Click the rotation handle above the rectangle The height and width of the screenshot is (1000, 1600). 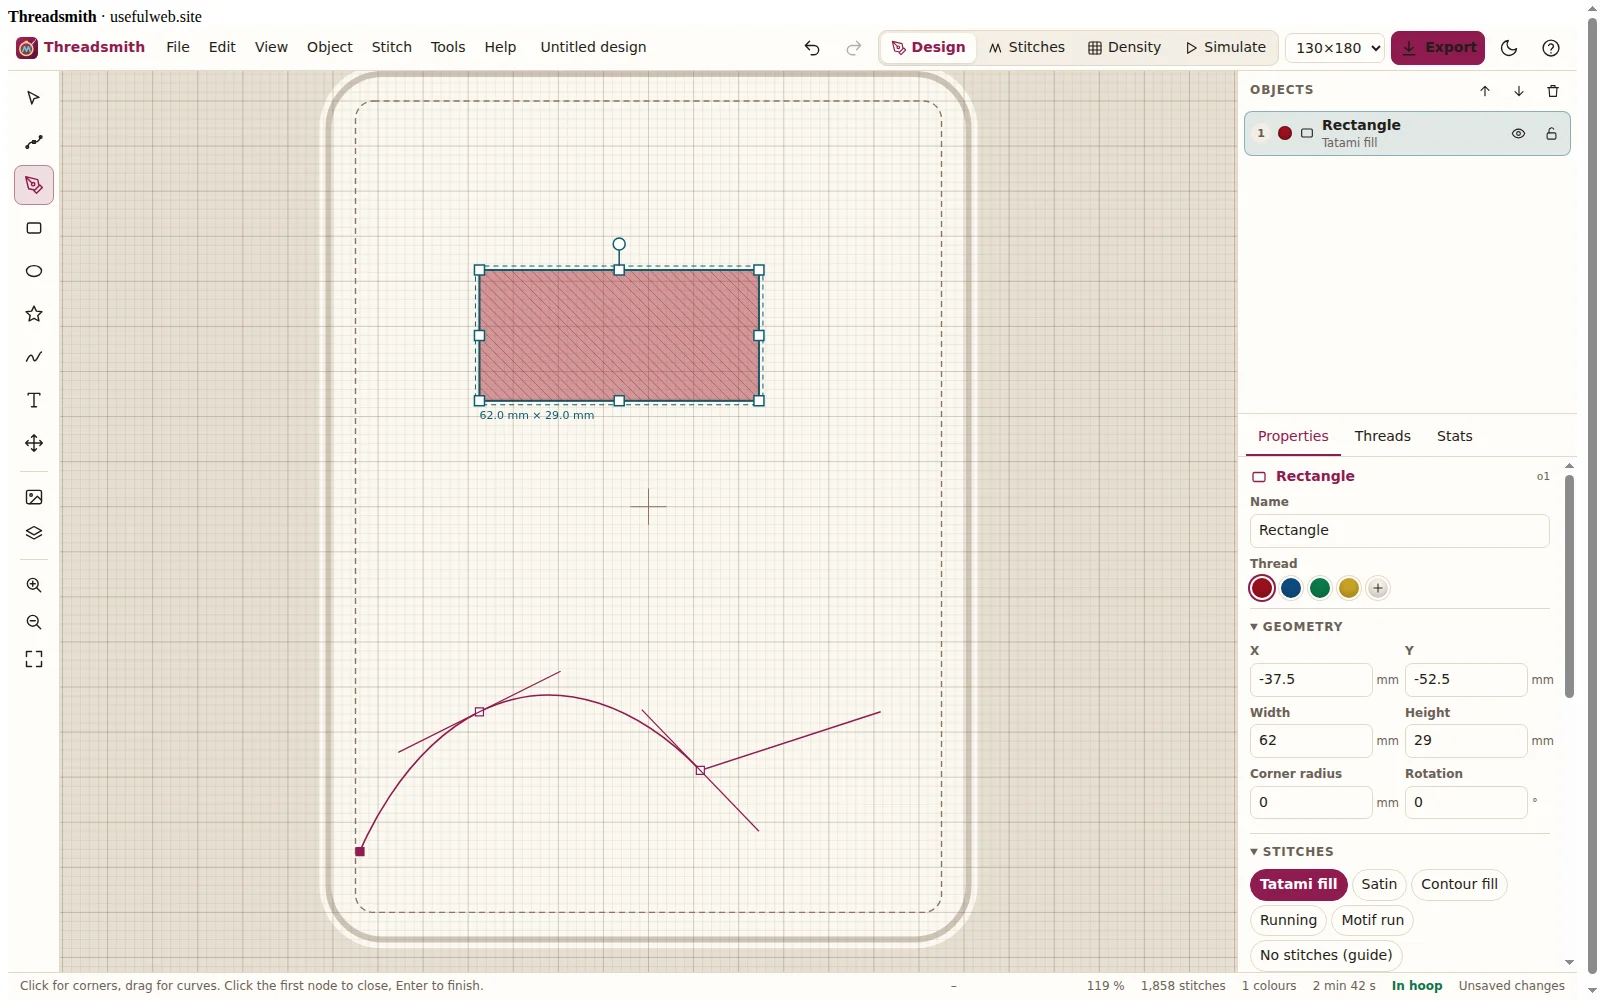pos(619,244)
